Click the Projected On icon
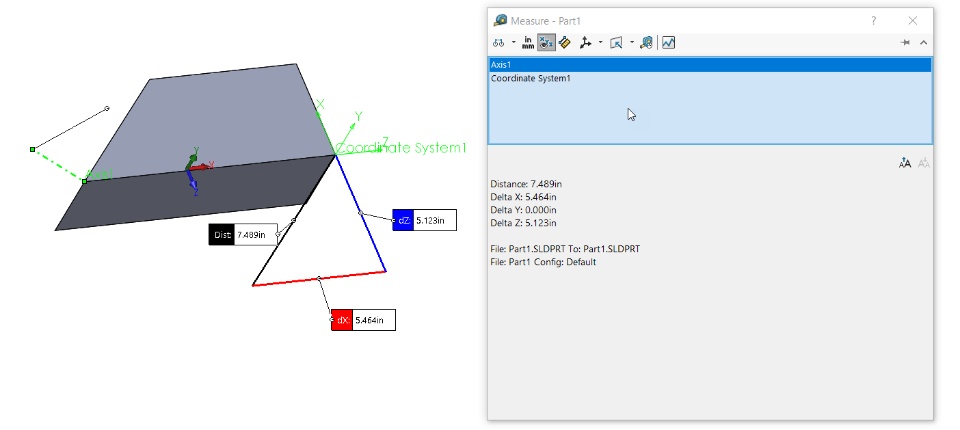Image resolution: width=960 pixels, height=430 pixels. 617,43
